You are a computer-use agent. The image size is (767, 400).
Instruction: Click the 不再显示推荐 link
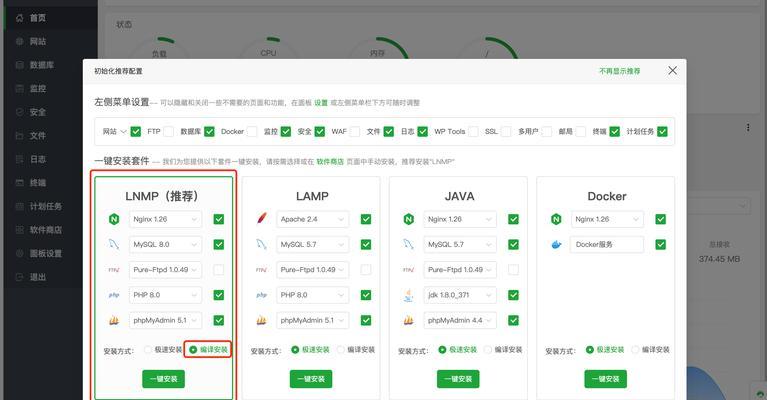tap(620, 71)
